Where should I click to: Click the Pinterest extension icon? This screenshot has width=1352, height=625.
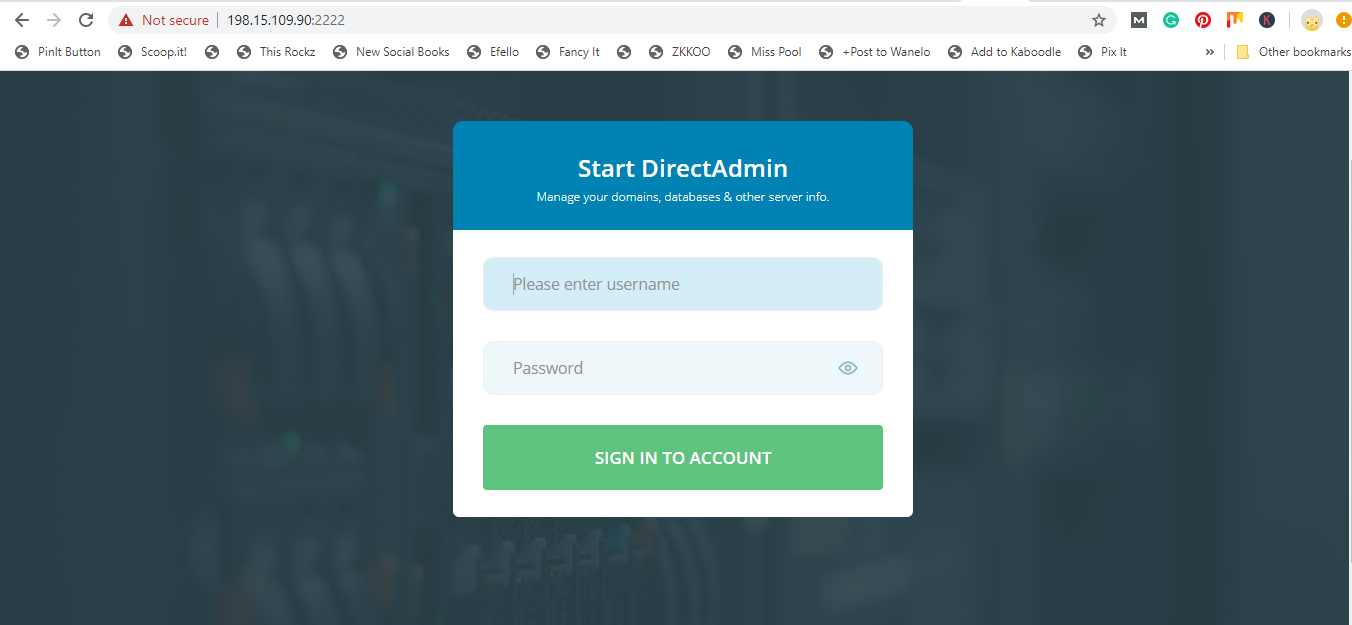click(x=1203, y=20)
